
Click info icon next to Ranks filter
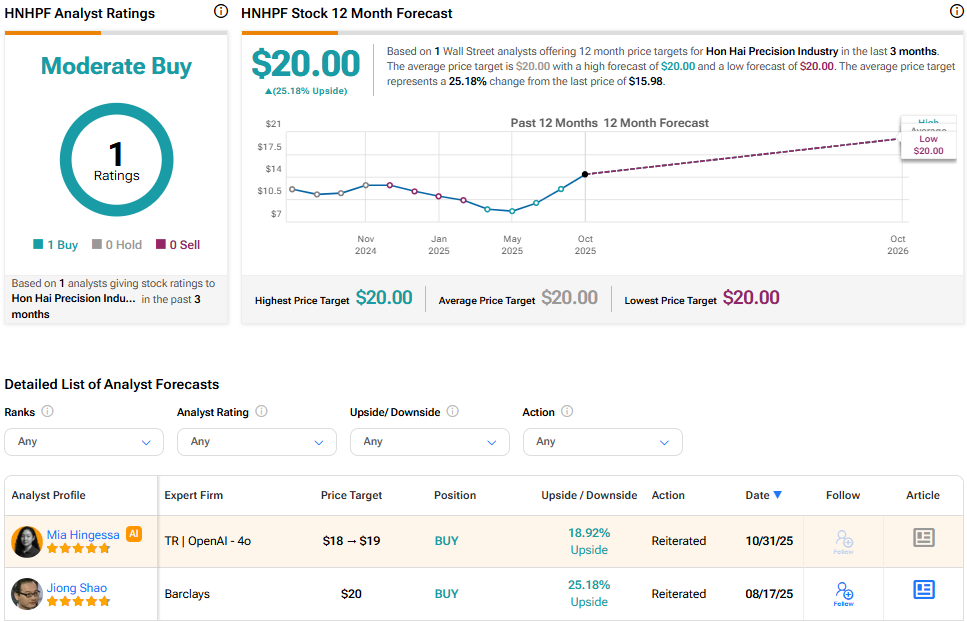[47, 411]
